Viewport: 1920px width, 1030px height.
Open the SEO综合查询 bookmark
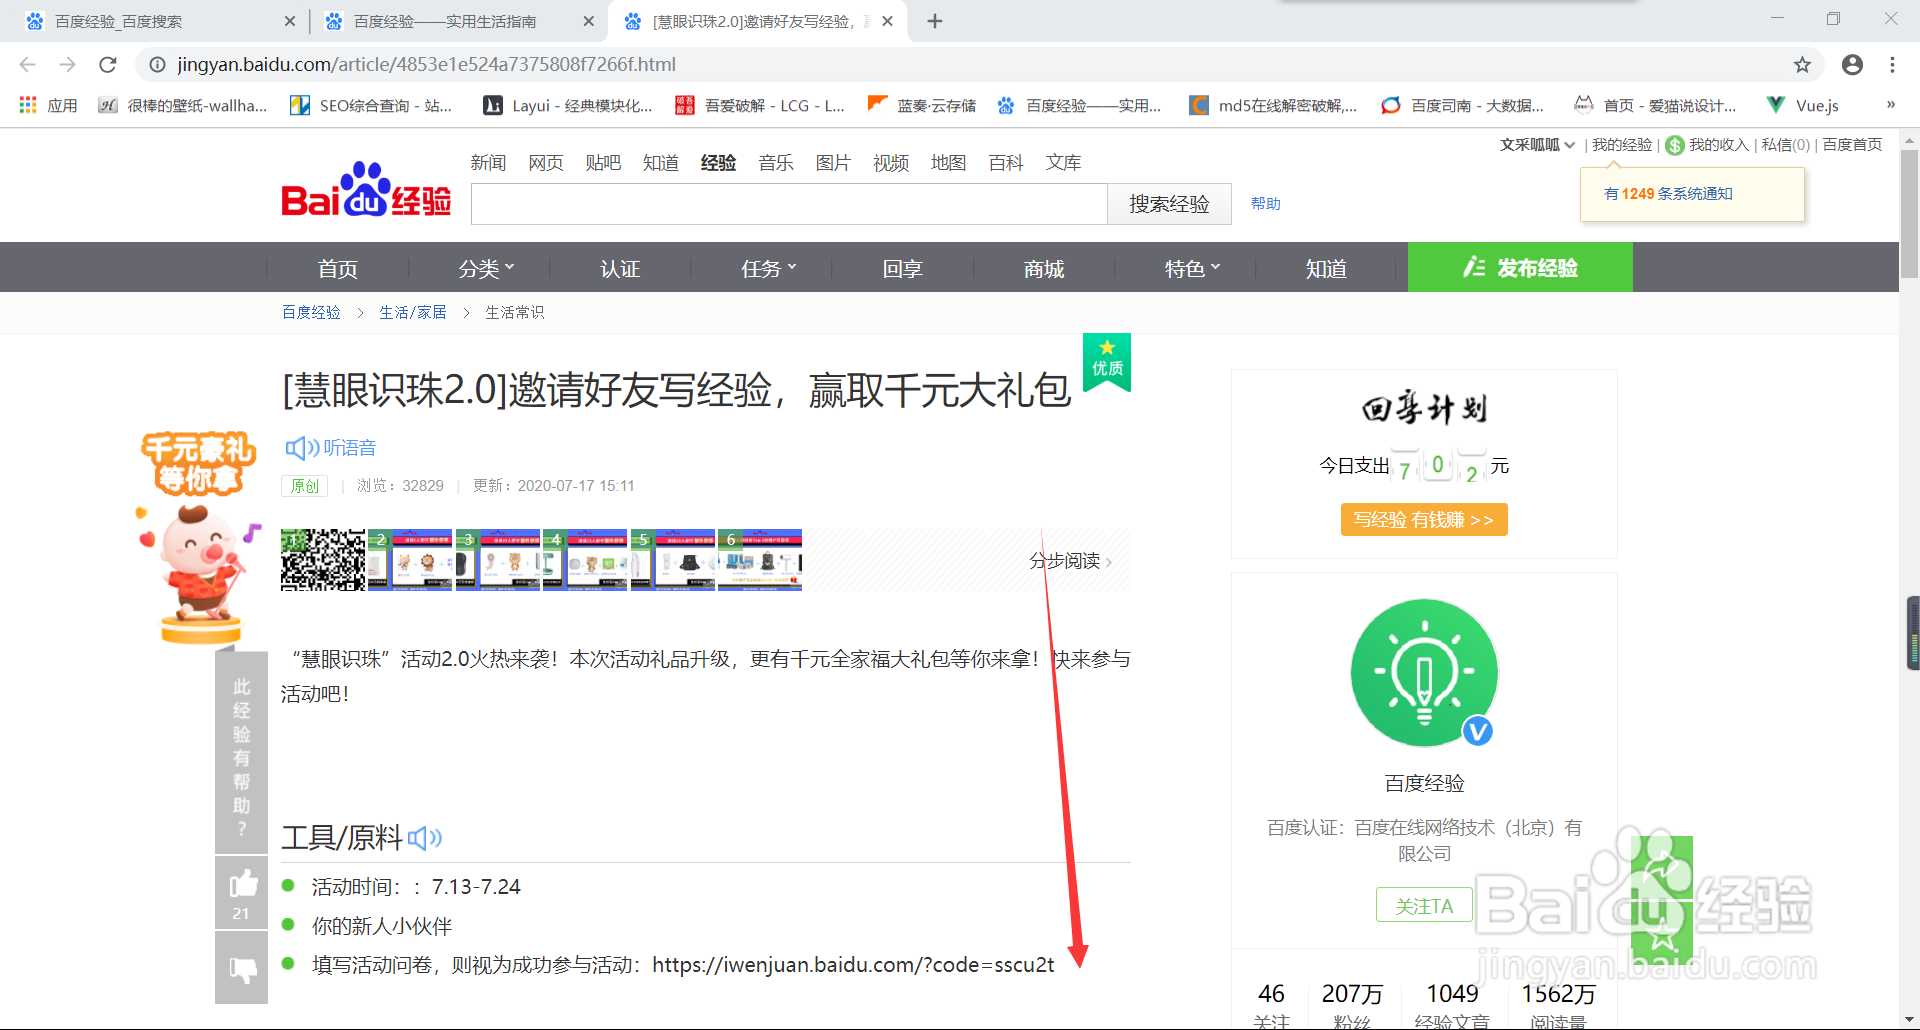[x=370, y=105]
